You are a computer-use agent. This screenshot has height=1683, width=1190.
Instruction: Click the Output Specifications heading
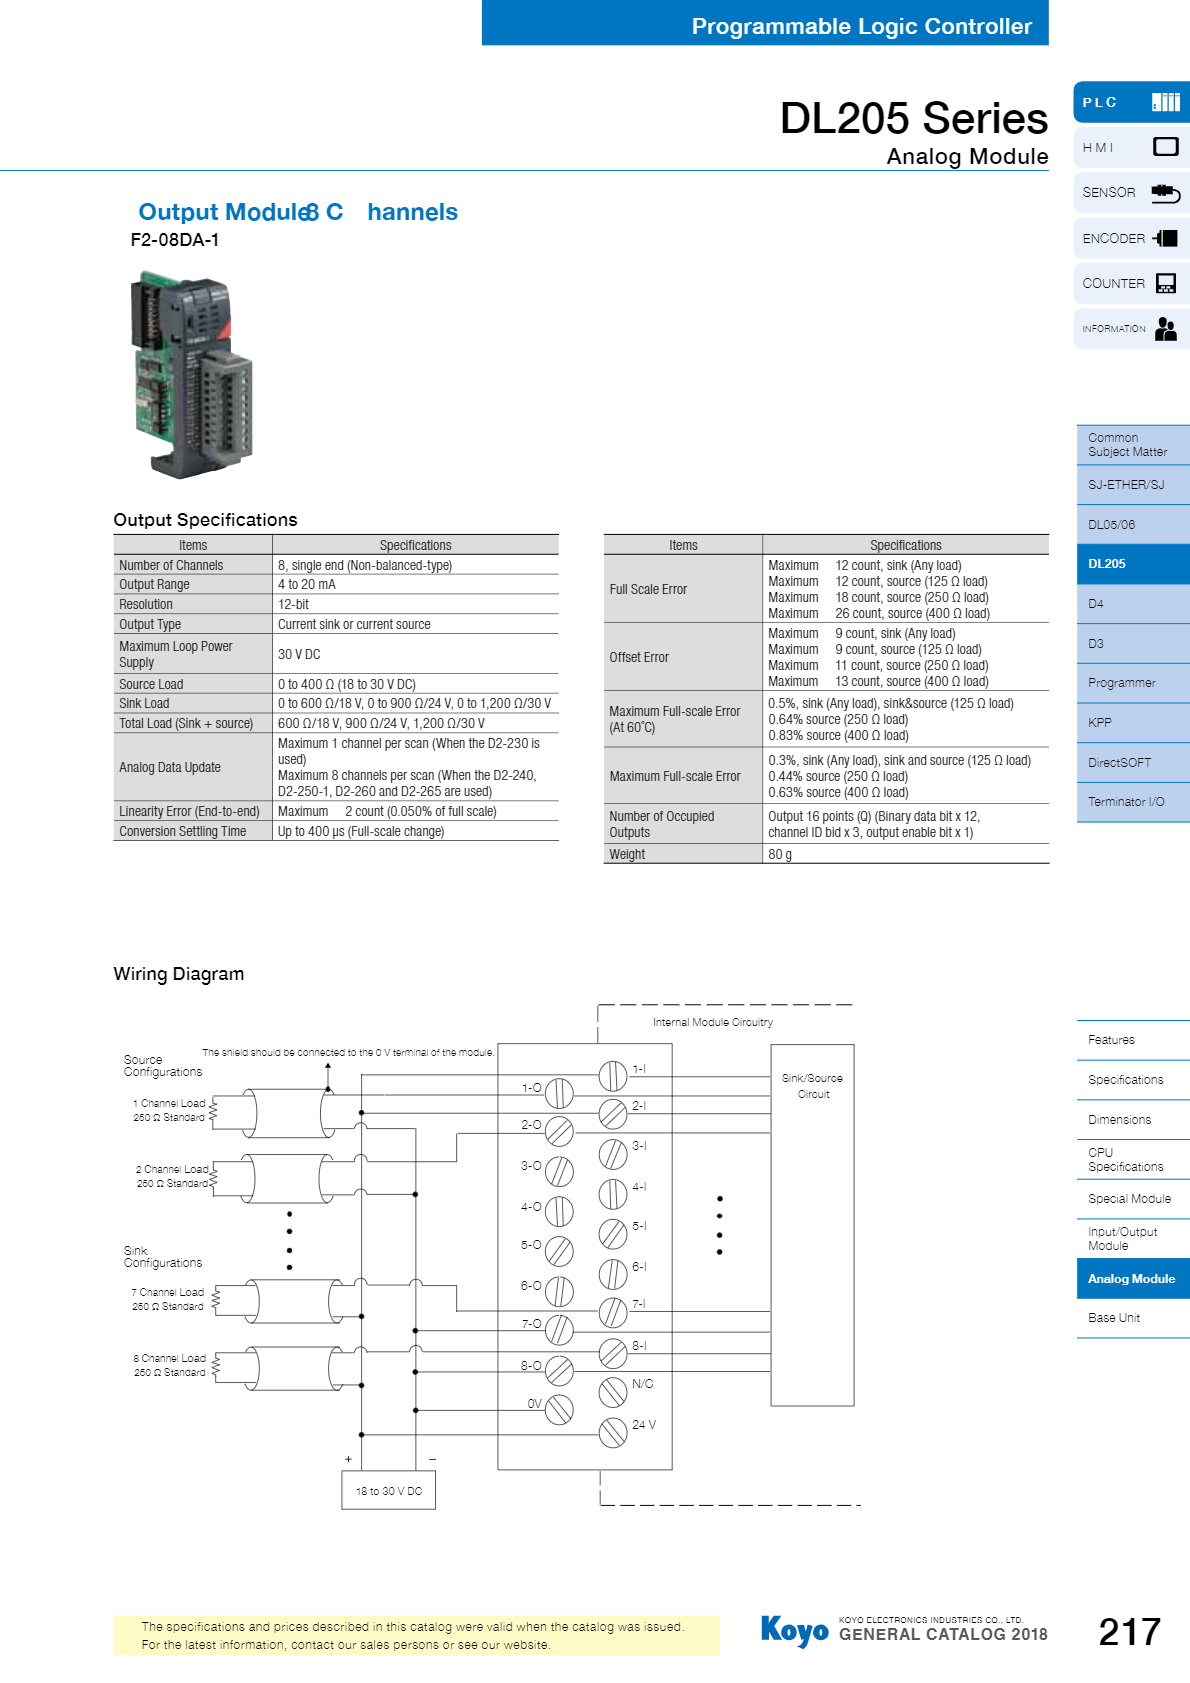pyautogui.click(x=205, y=520)
